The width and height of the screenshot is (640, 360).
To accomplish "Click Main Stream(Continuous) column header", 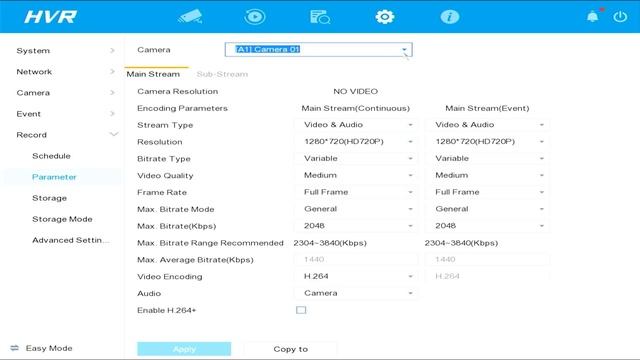I will pos(356,108).
